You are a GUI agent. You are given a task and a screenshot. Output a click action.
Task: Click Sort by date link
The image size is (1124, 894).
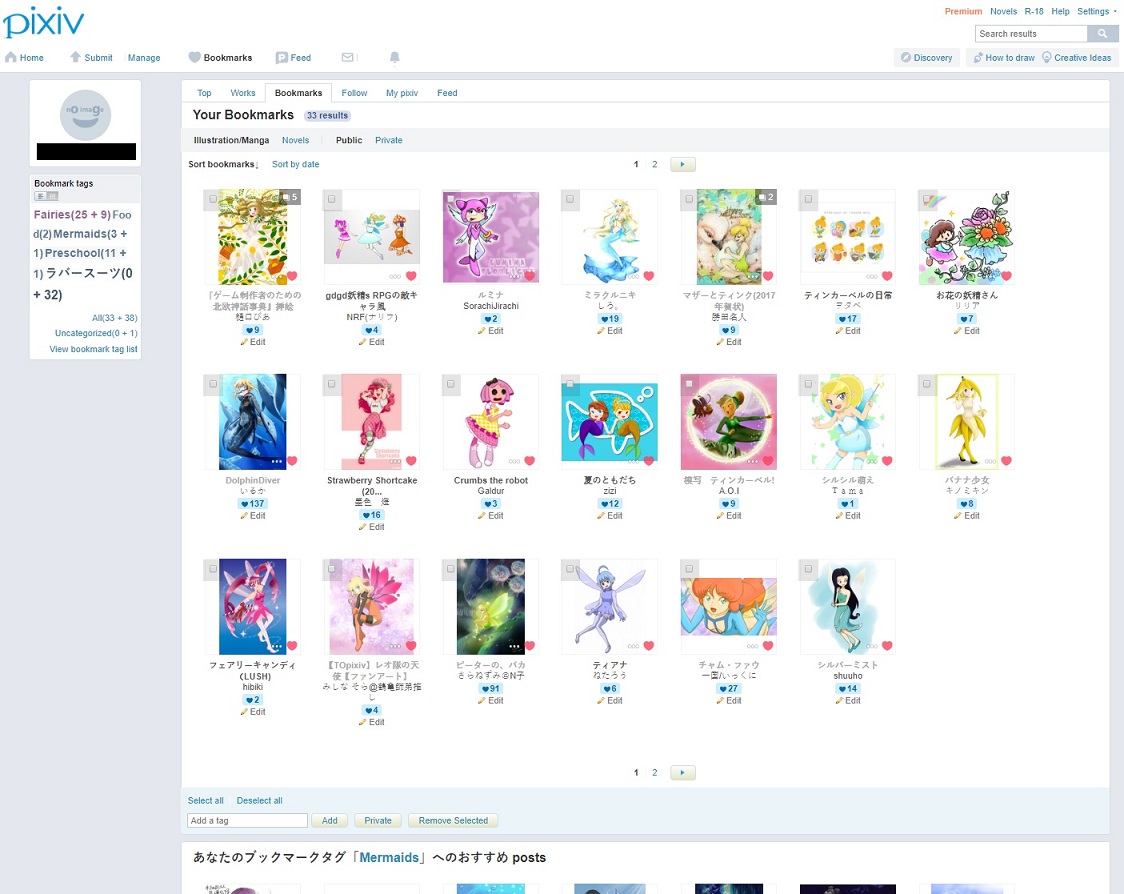click(295, 164)
